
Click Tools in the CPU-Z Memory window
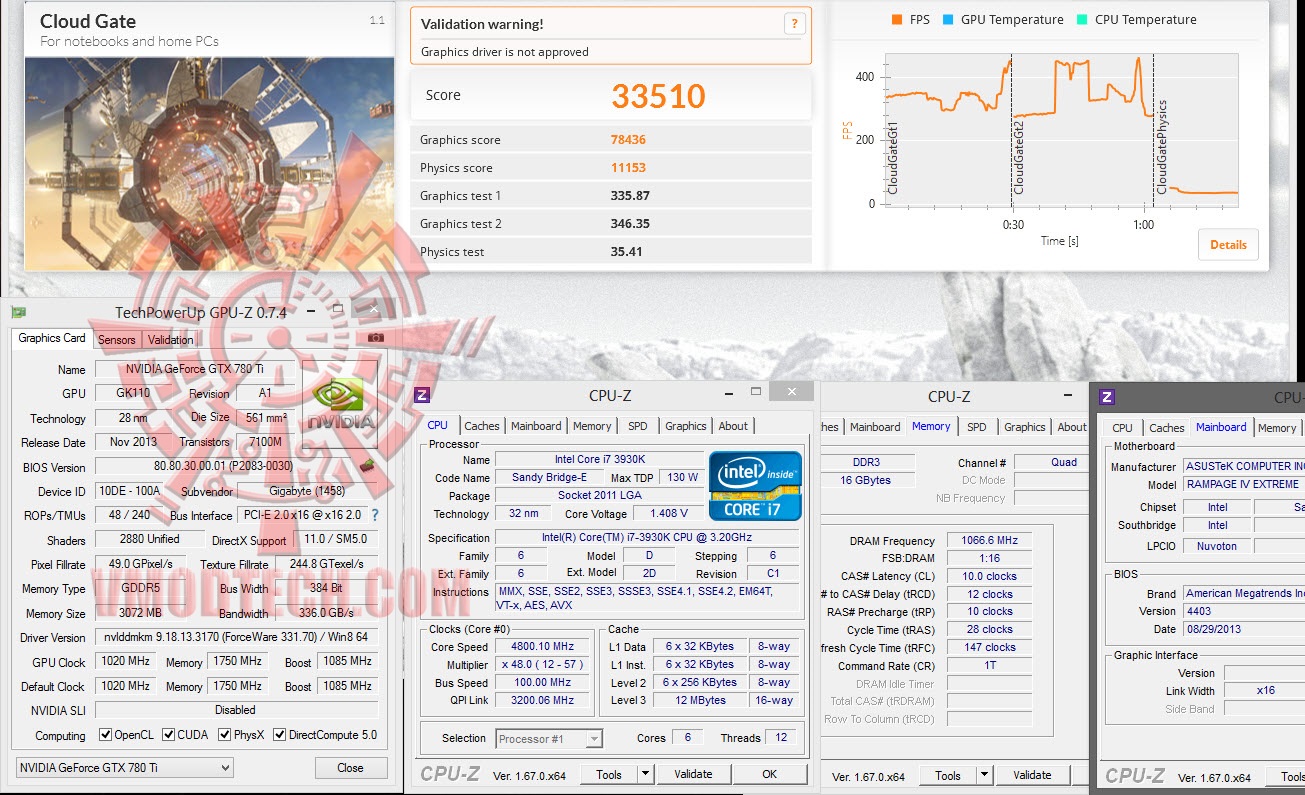tap(948, 775)
